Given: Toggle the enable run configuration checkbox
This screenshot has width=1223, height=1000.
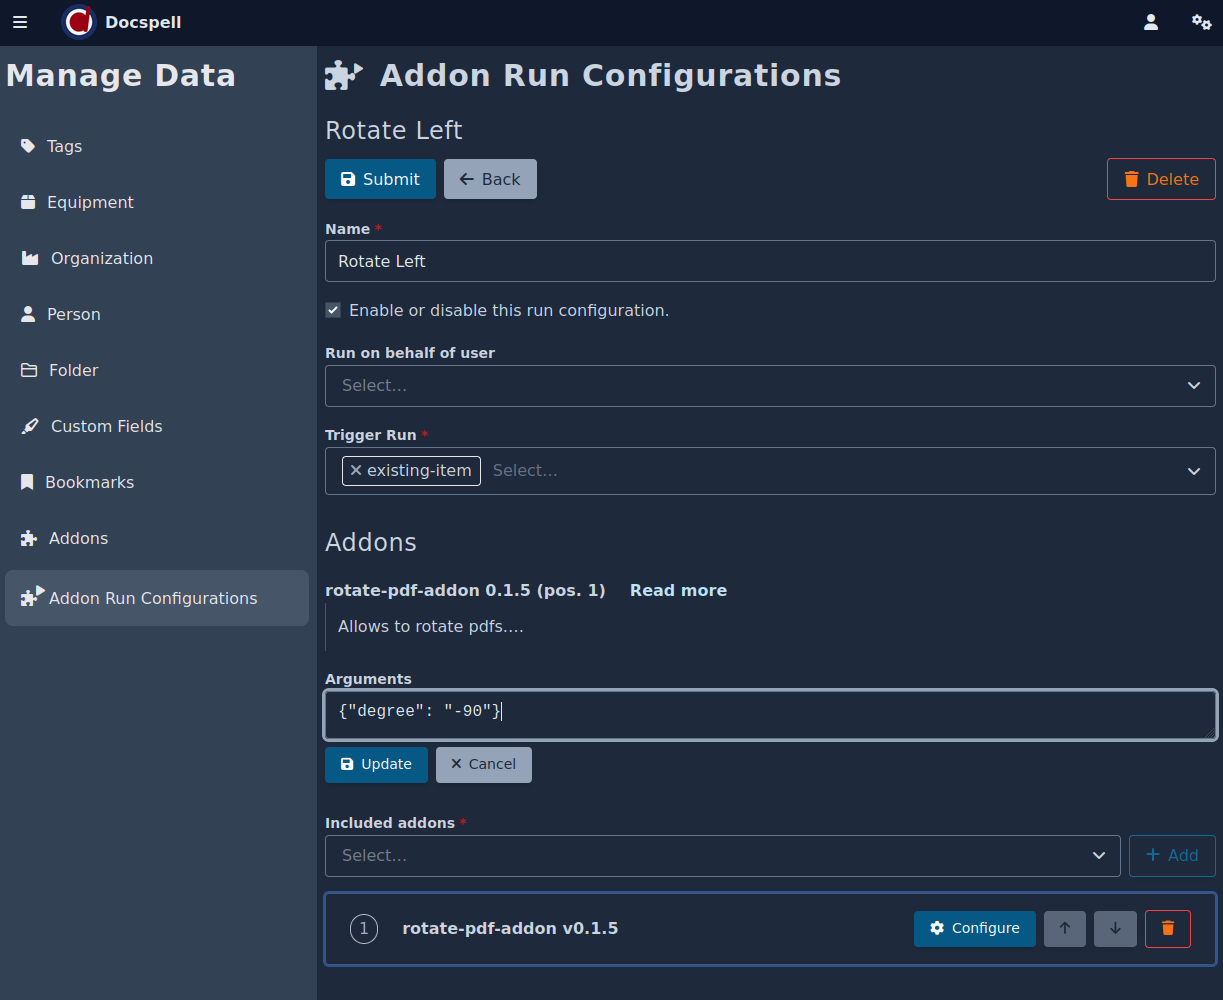Looking at the screenshot, I should pos(333,310).
